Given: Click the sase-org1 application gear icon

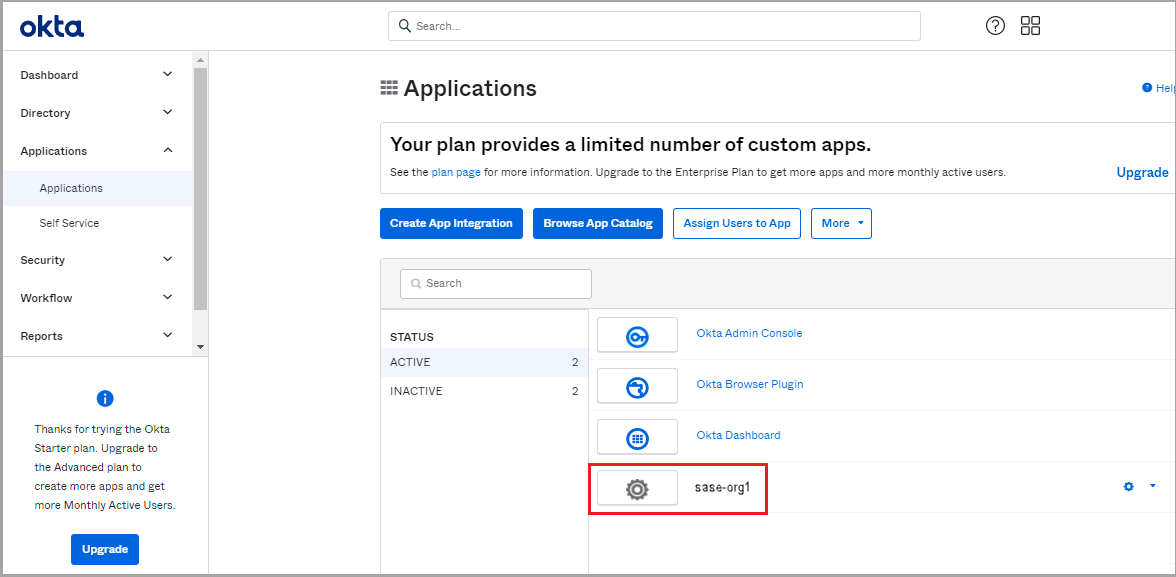Looking at the screenshot, I should tap(637, 487).
